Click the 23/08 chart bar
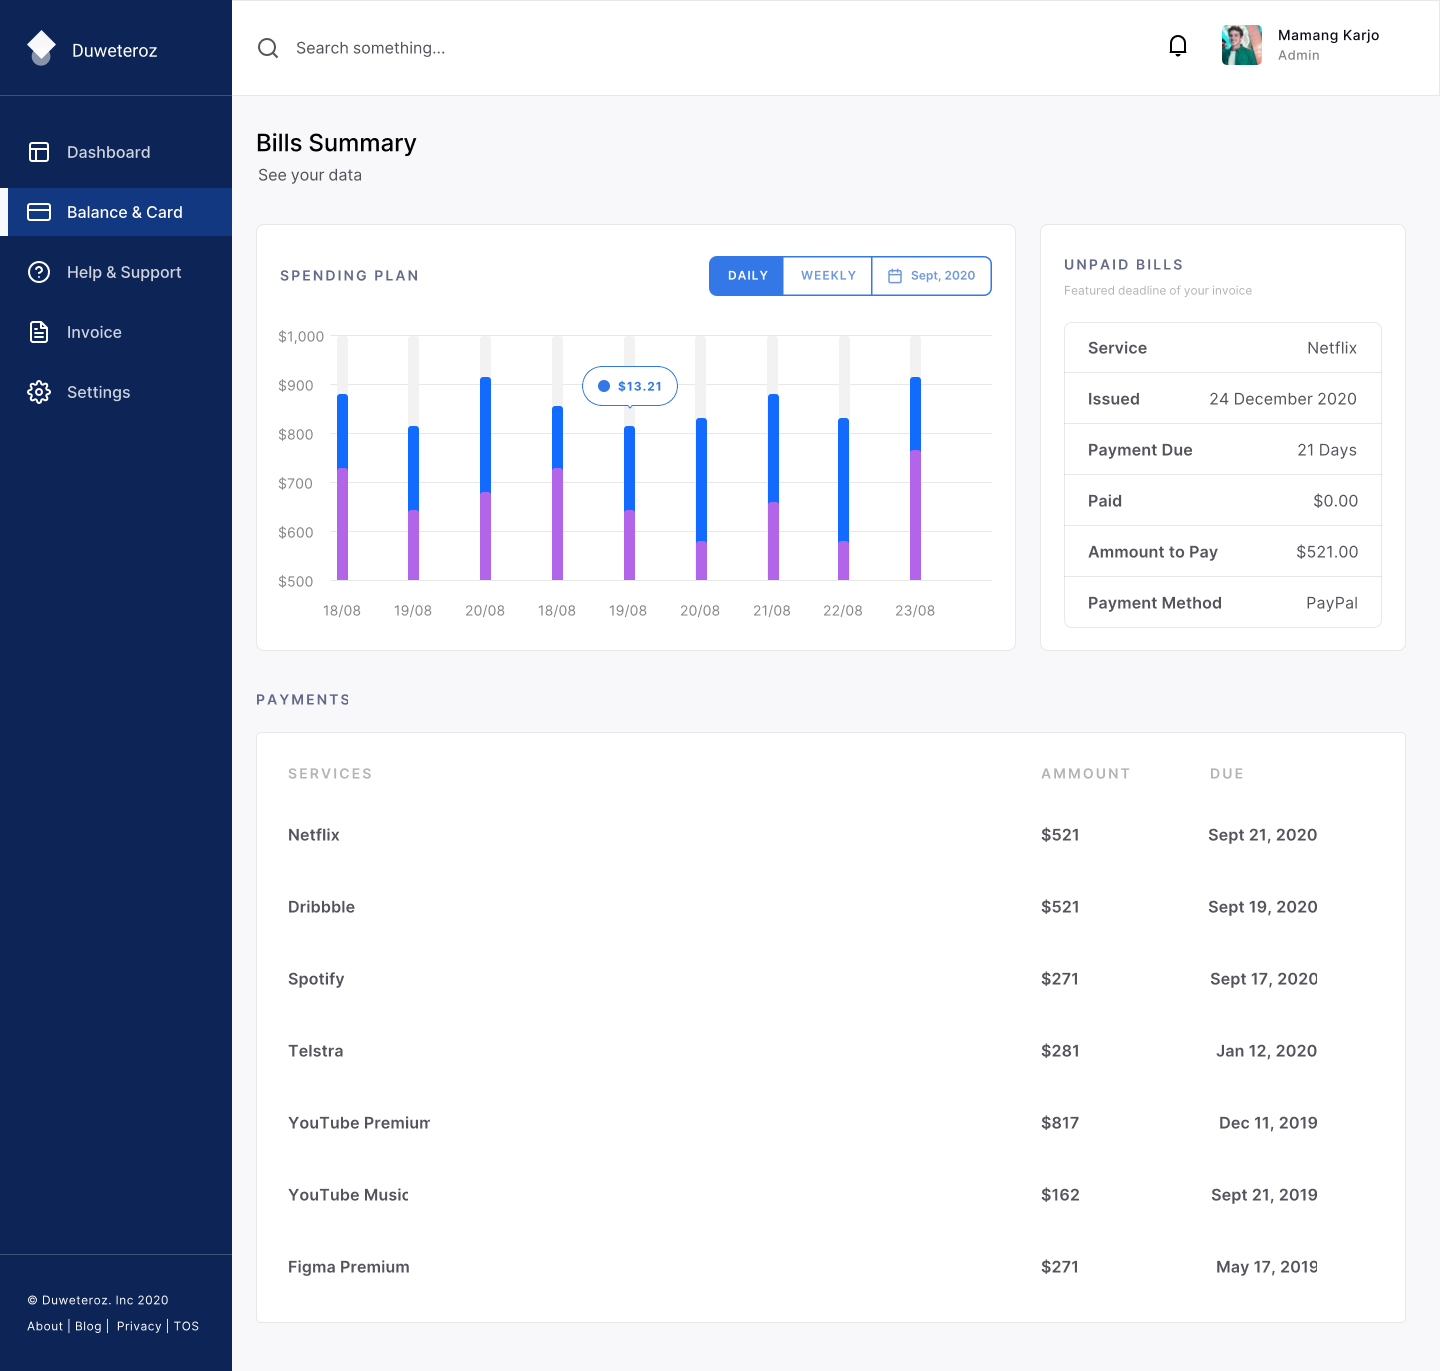The image size is (1440, 1371). (915, 478)
